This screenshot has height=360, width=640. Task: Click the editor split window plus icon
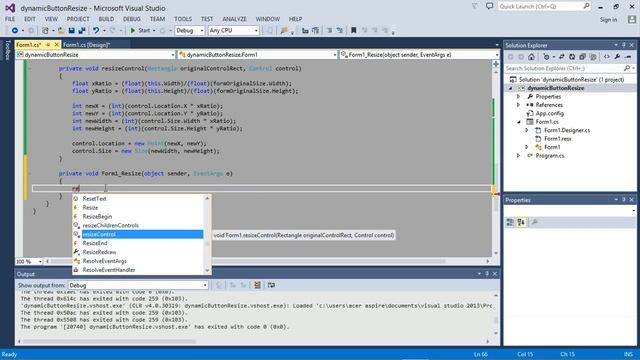496,64
